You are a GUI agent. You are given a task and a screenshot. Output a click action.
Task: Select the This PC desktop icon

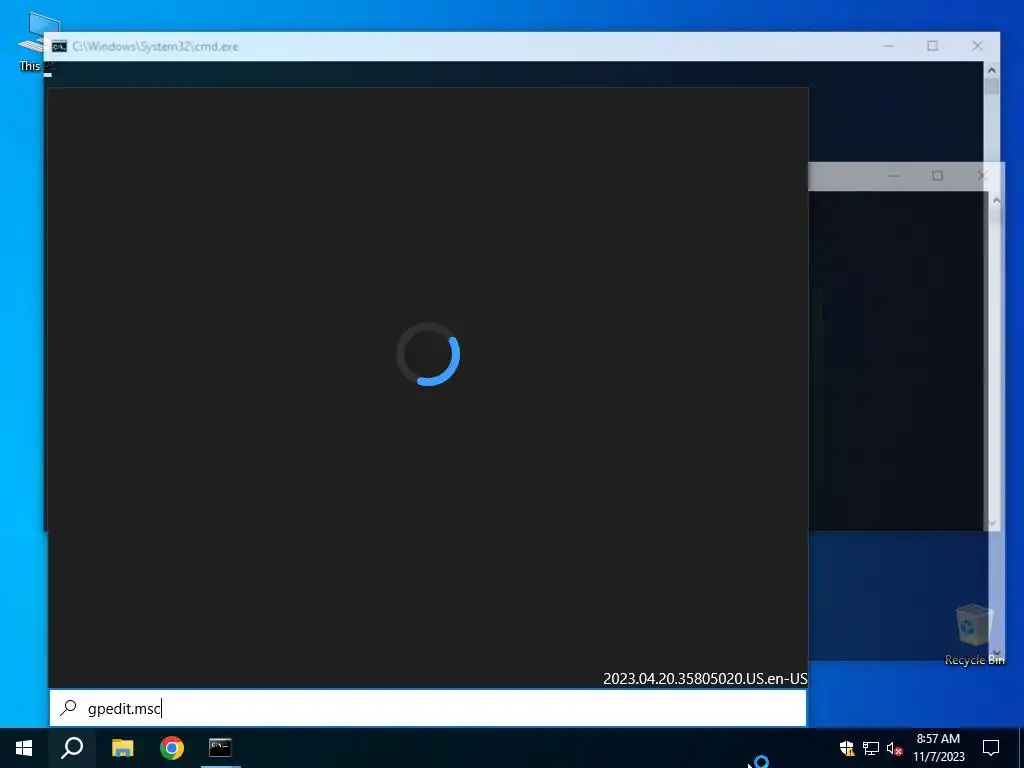point(37,41)
